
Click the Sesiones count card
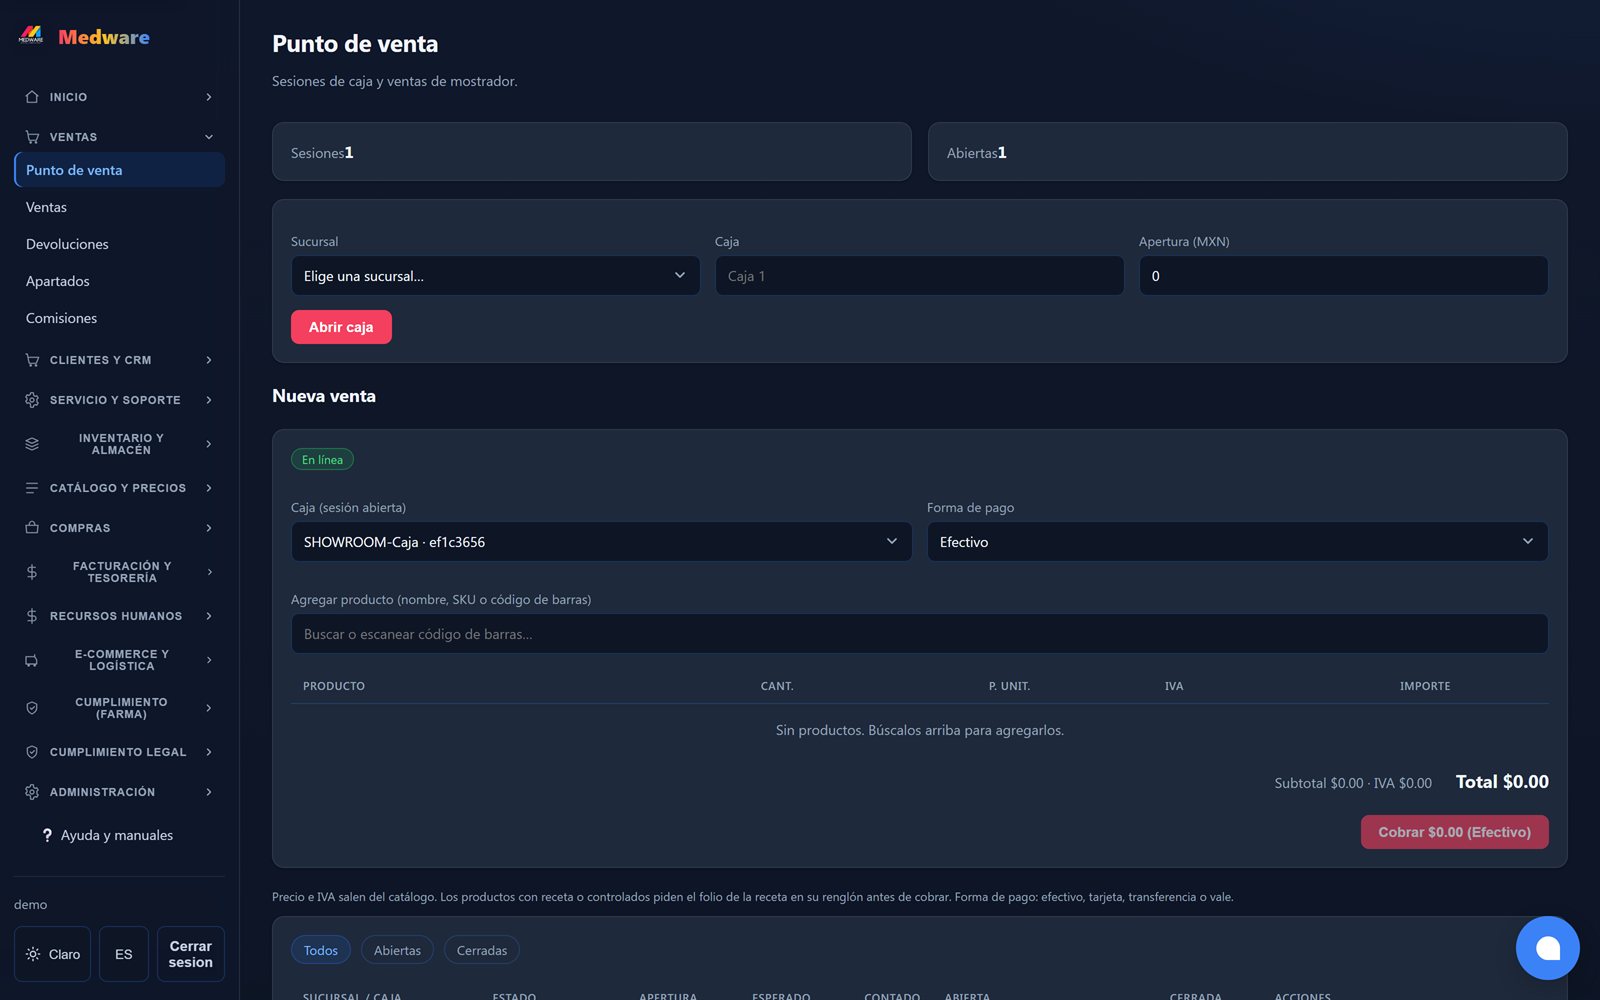pos(591,152)
